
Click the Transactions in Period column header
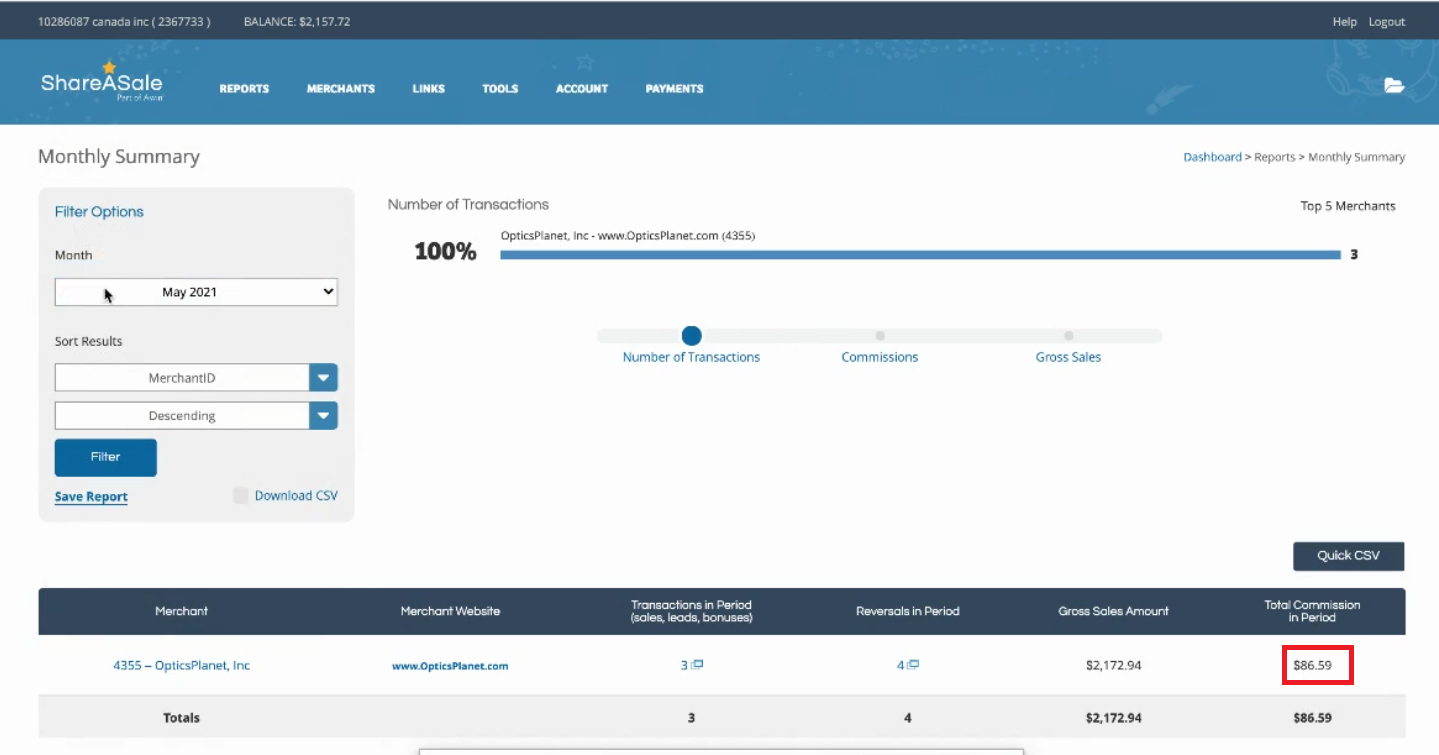pos(691,611)
